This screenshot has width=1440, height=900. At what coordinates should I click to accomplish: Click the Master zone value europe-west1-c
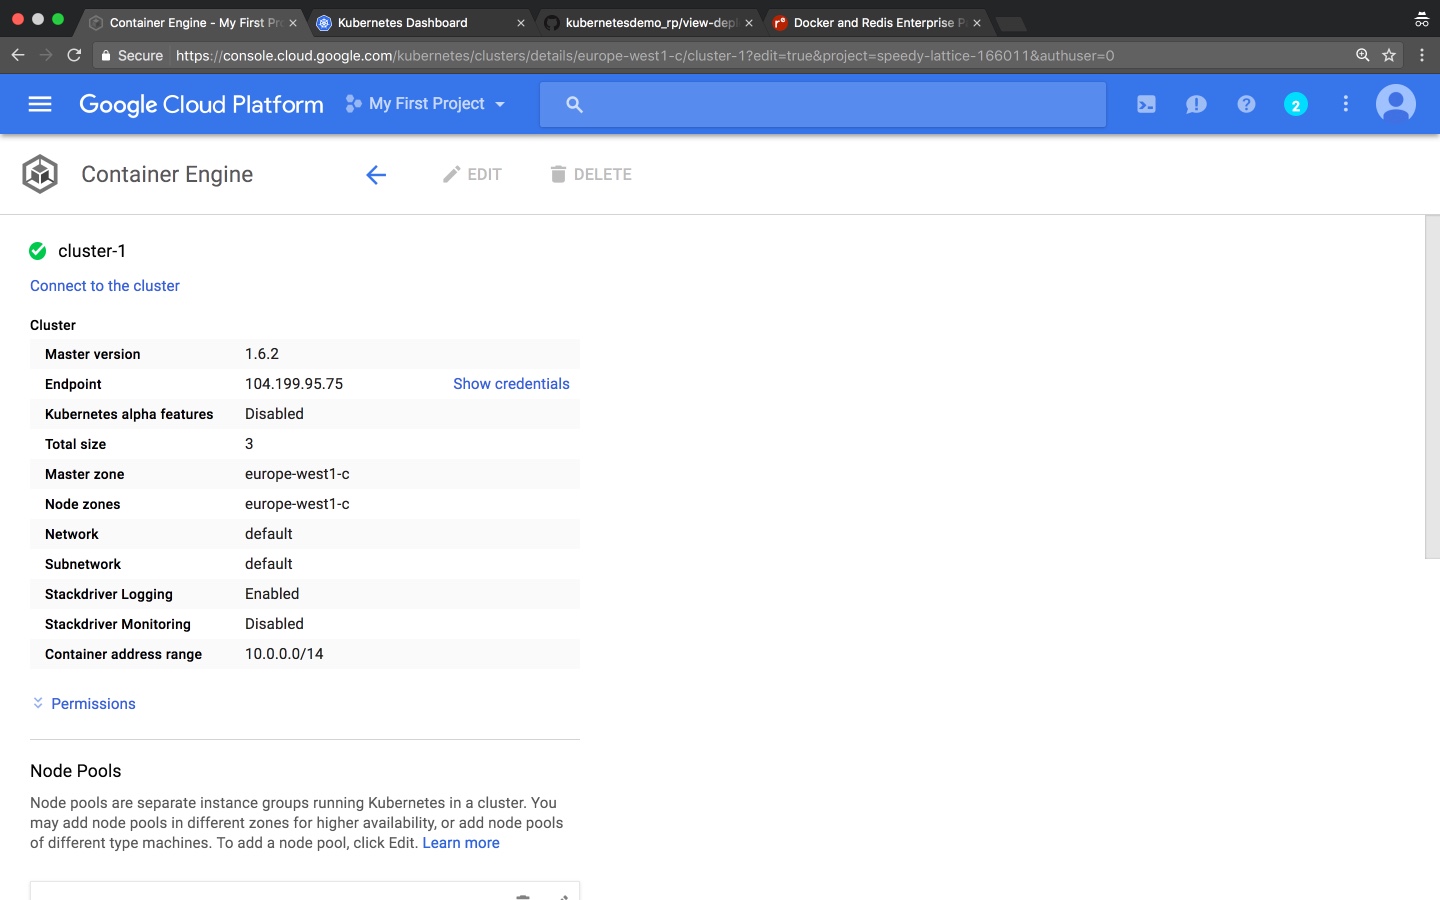point(297,474)
